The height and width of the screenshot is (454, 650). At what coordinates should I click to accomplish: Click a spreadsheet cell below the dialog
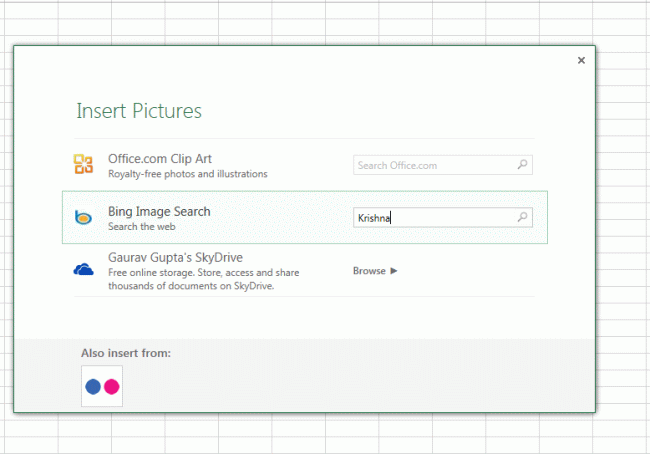click(x=300, y=435)
